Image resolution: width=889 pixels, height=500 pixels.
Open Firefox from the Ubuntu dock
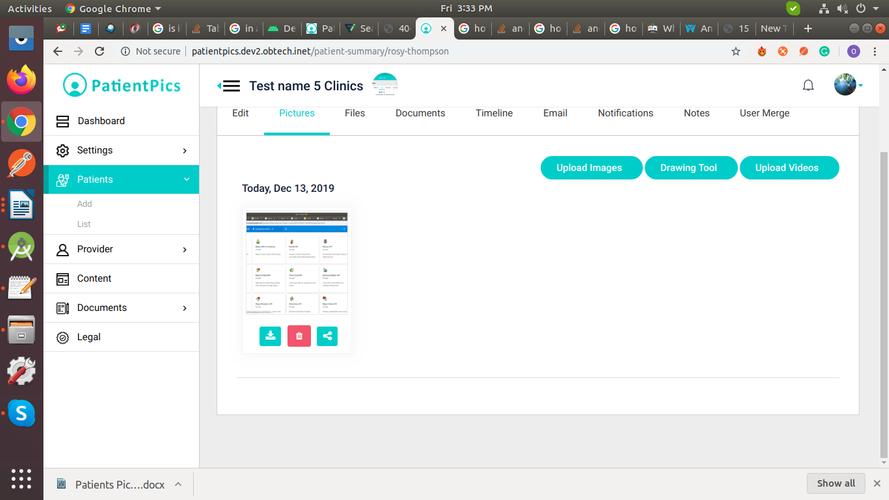click(21, 79)
